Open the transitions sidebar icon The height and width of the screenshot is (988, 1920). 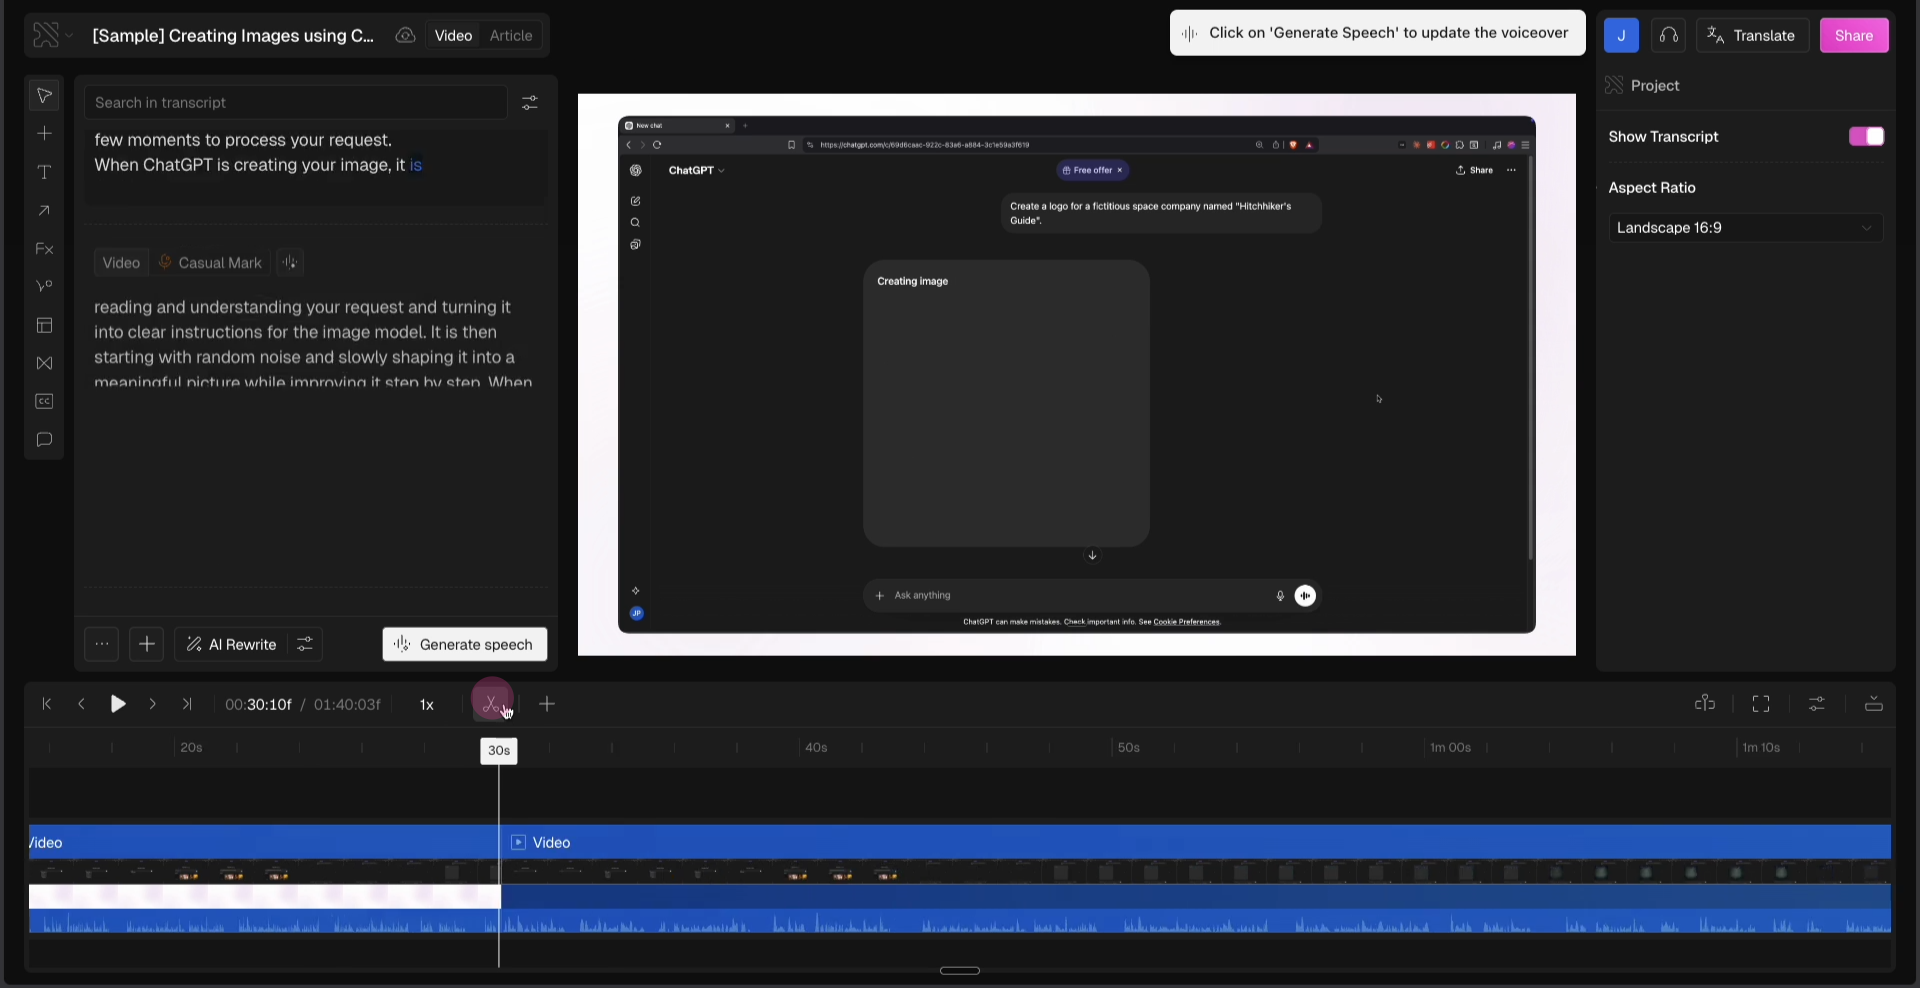[x=44, y=363]
